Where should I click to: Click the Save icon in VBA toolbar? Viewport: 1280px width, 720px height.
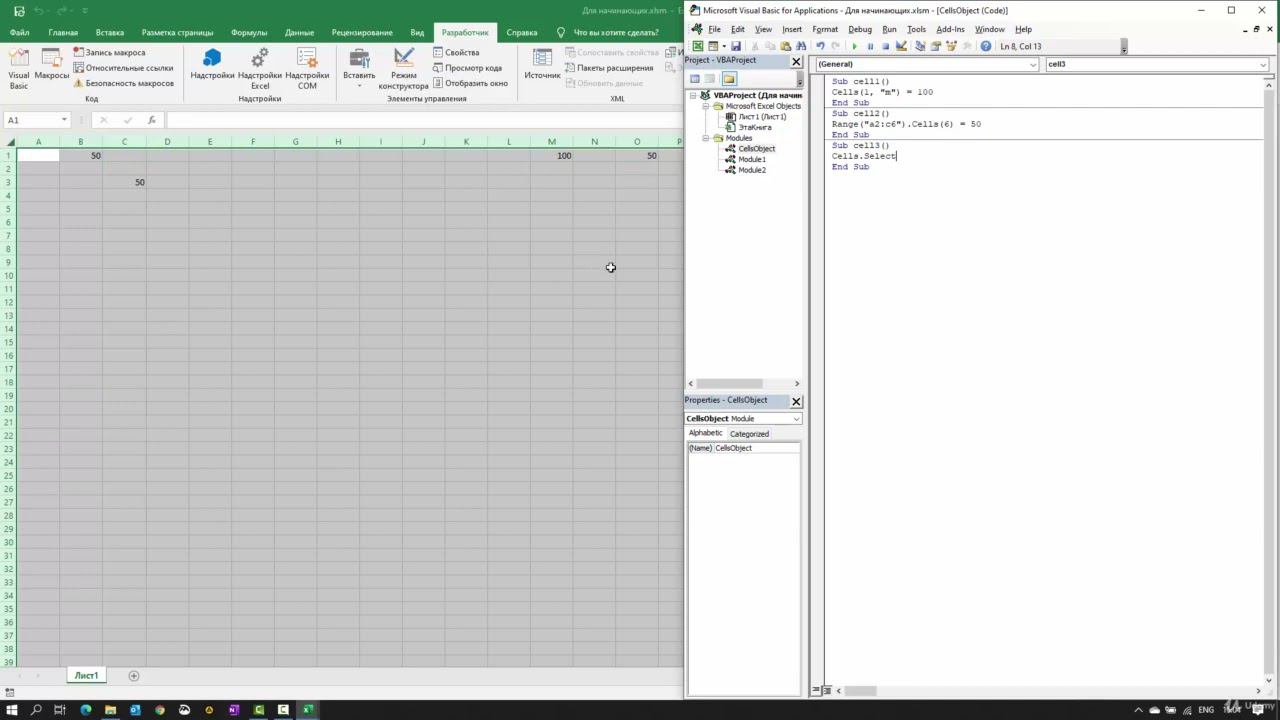[x=736, y=46]
